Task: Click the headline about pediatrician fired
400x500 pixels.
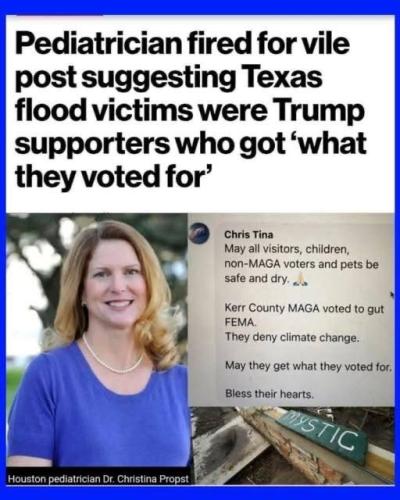Action: [191, 110]
